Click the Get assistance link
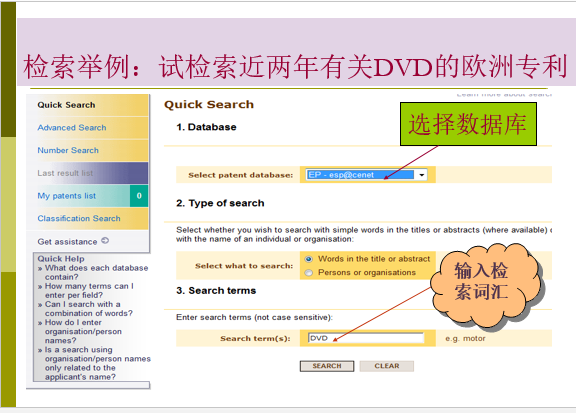Screen dimensions: 576x413 coord(67,242)
